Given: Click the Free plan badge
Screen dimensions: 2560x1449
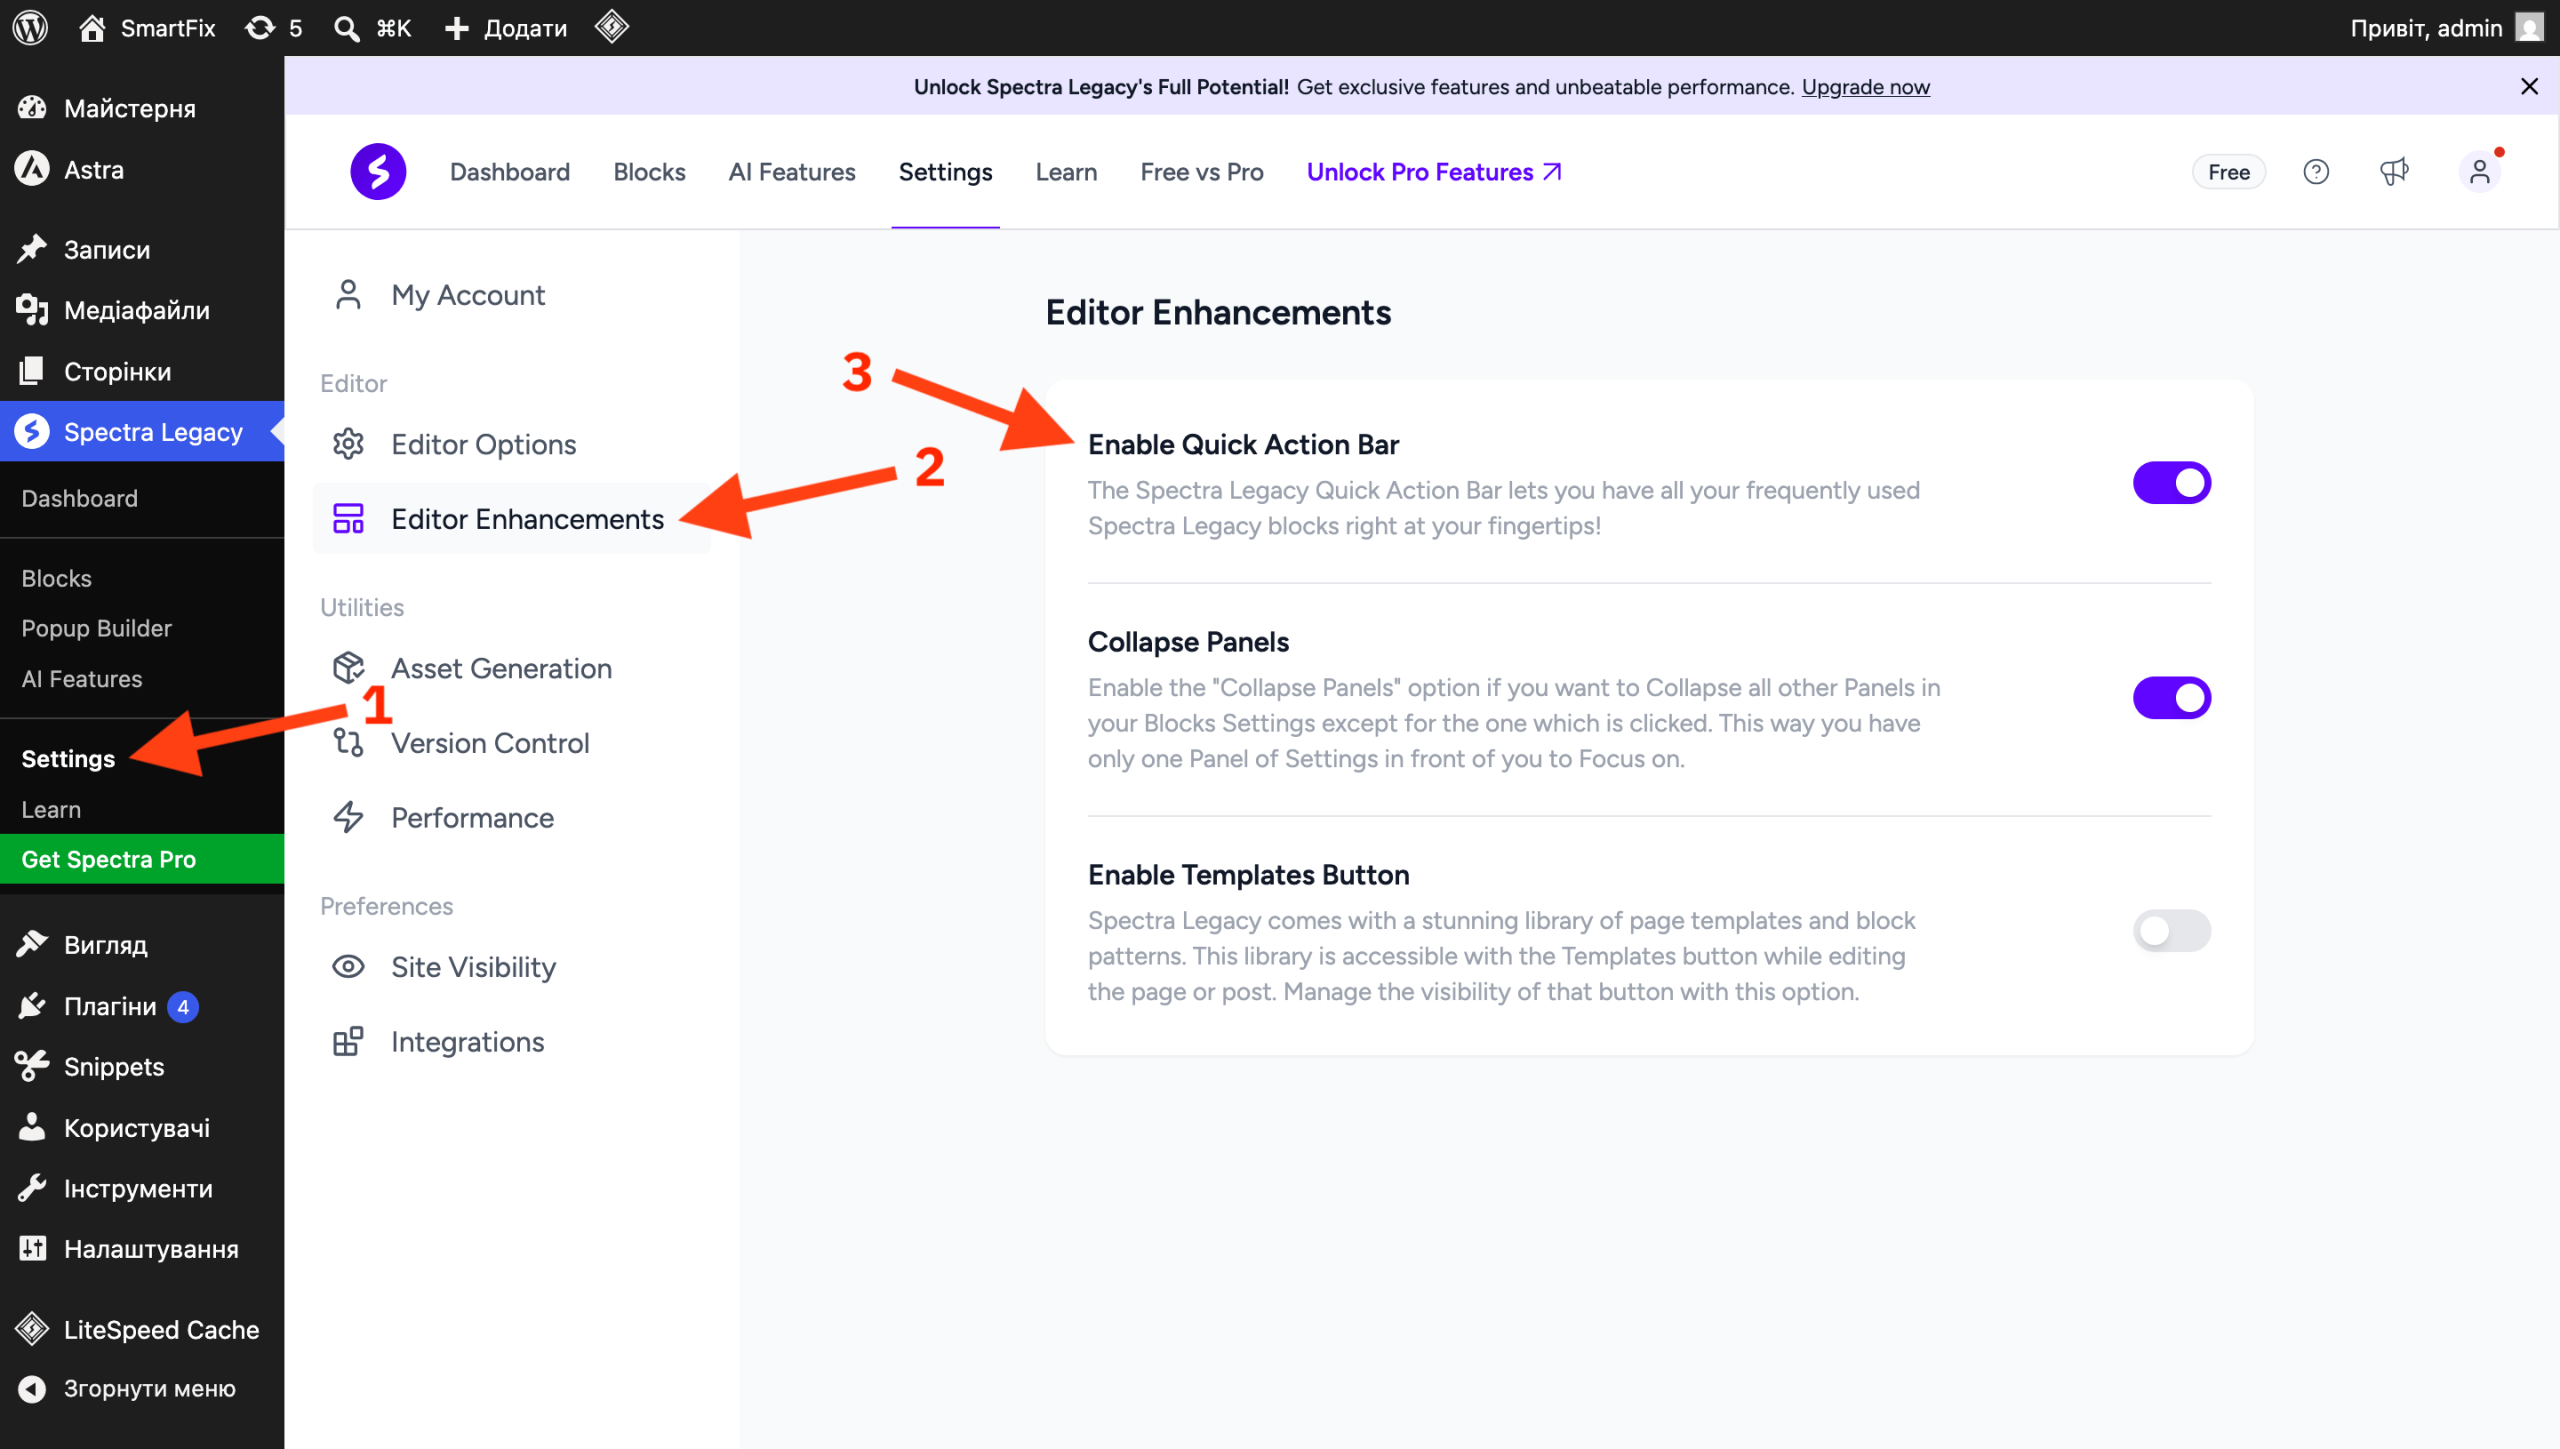Looking at the screenshot, I should (x=2229, y=172).
